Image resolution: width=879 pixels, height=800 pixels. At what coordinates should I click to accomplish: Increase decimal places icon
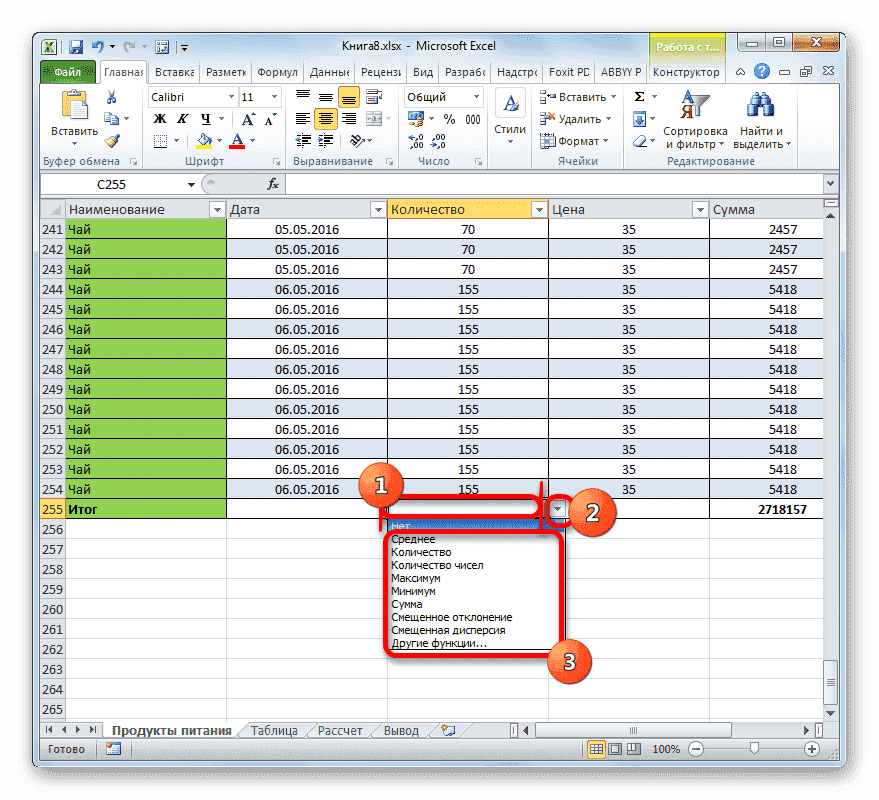(x=415, y=140)
